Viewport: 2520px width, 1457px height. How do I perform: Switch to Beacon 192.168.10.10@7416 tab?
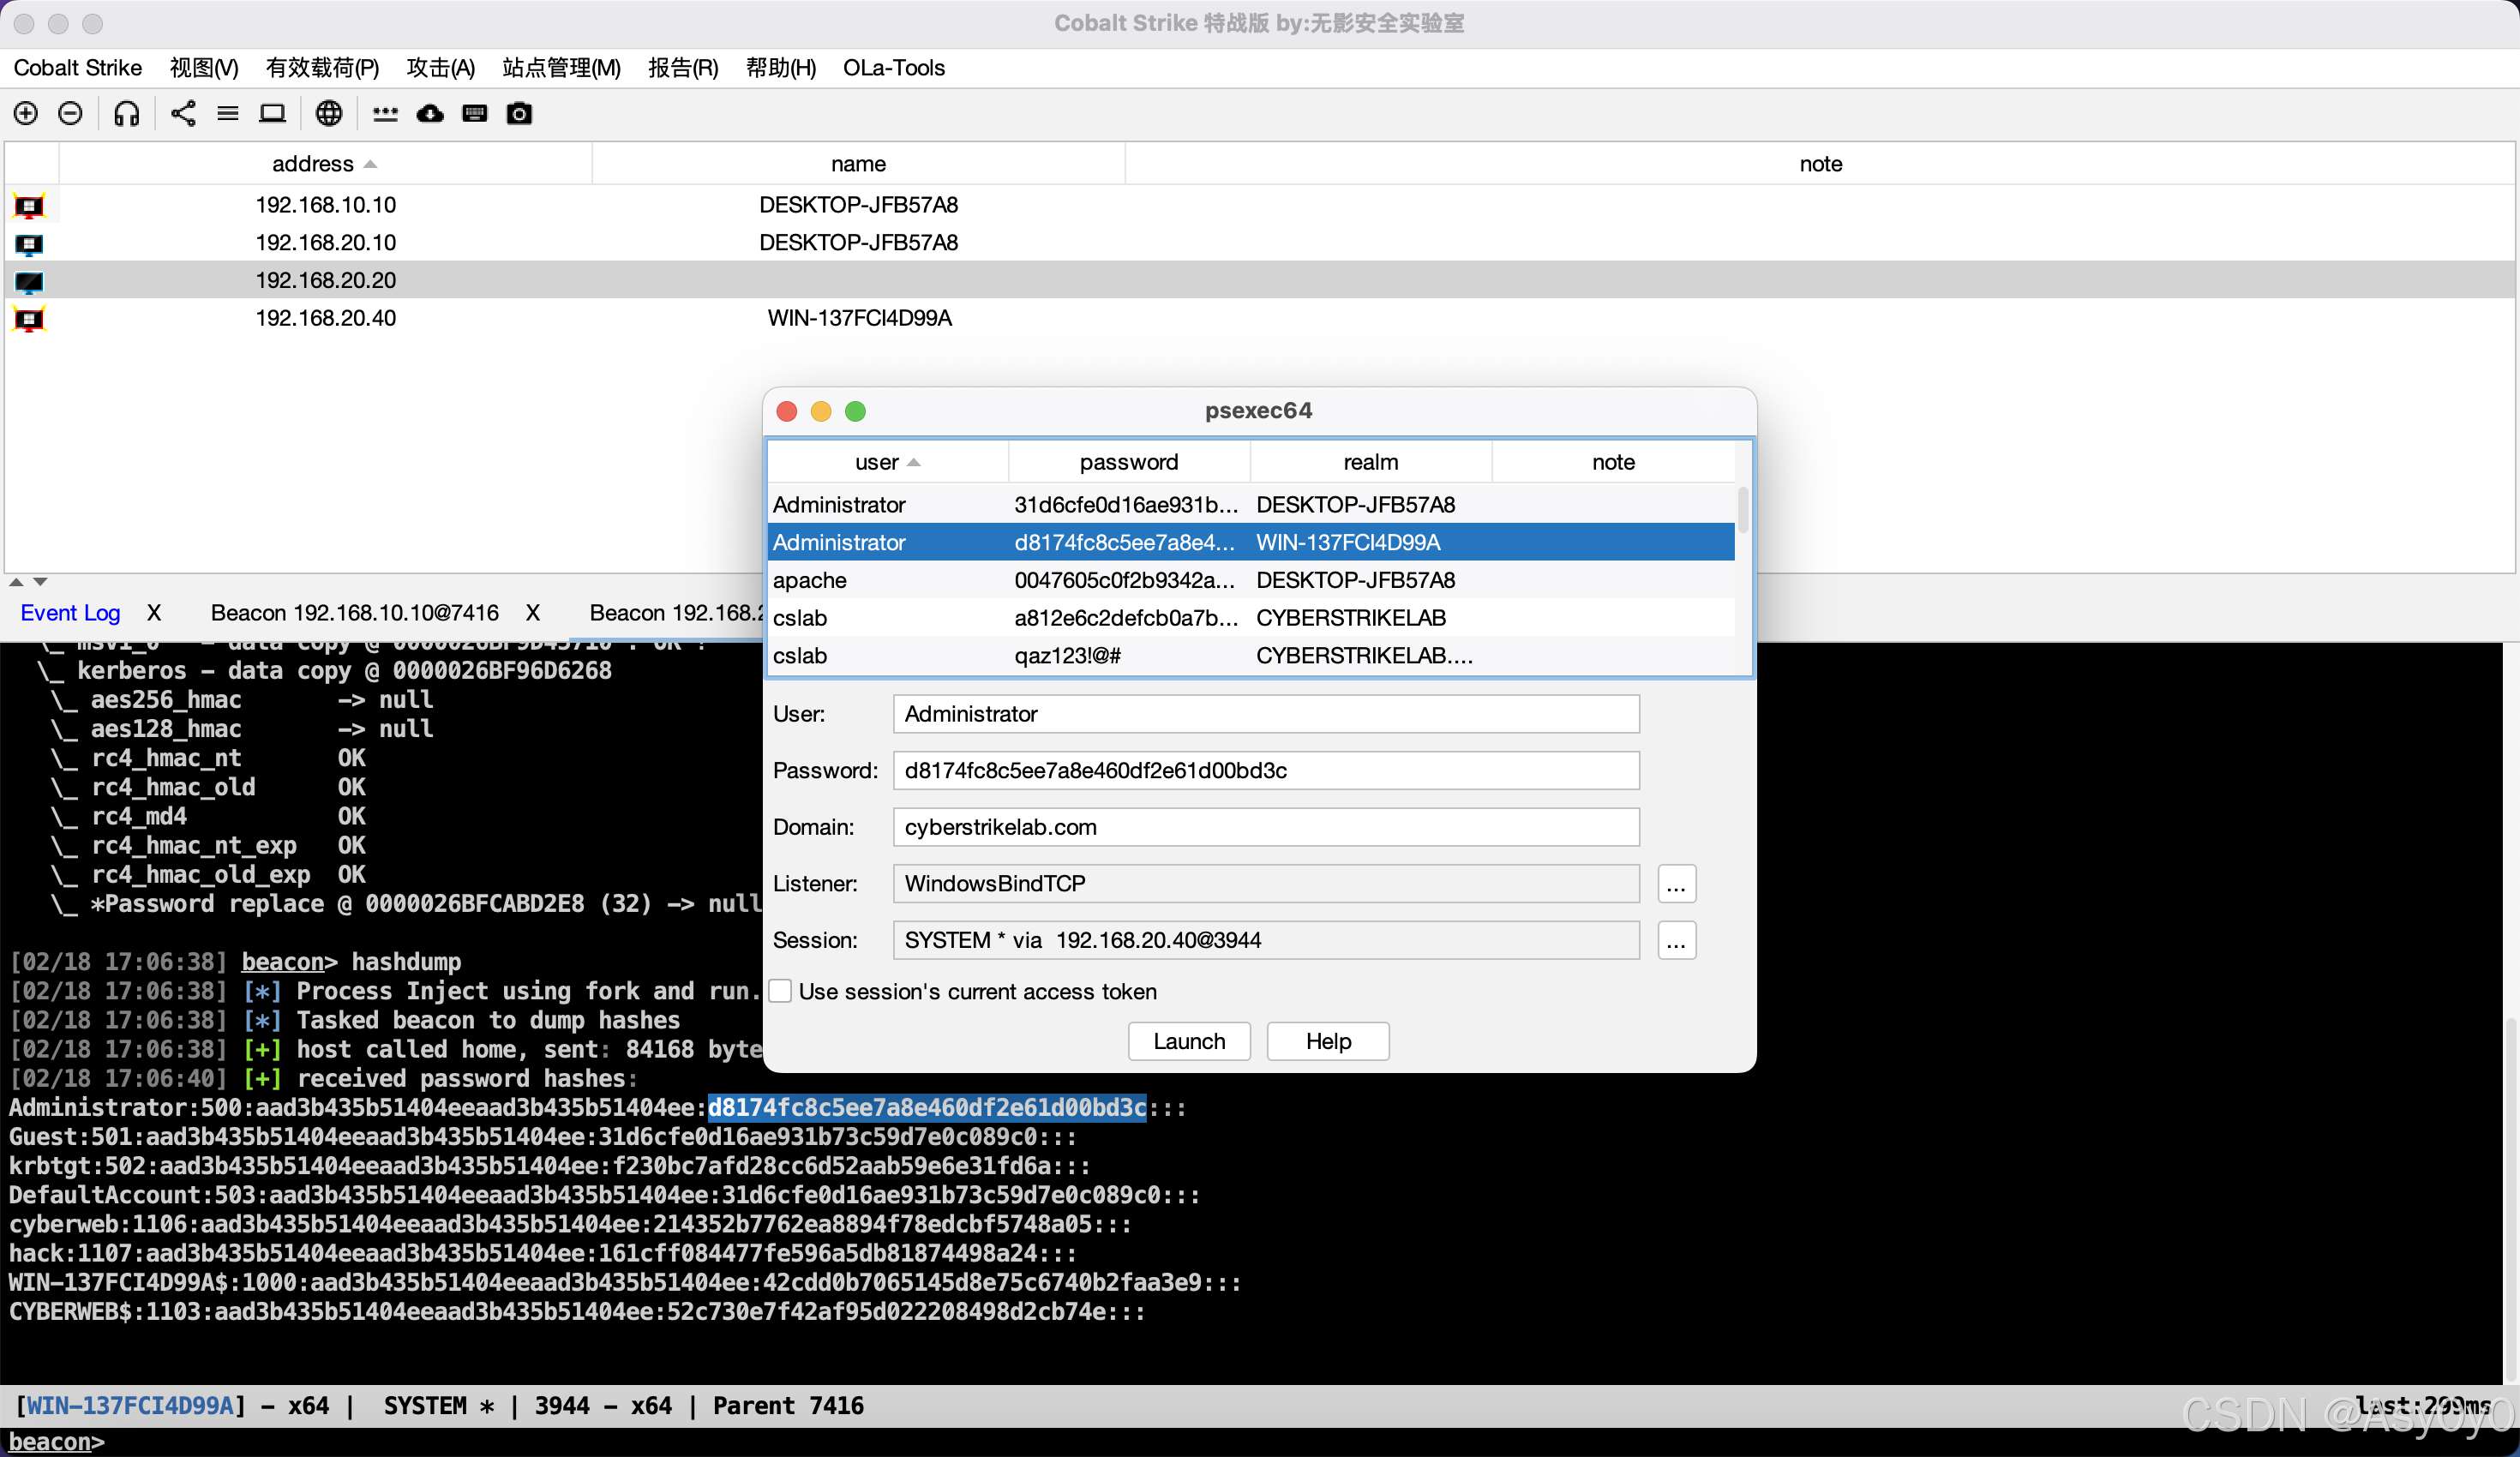[x=354, y=612]
